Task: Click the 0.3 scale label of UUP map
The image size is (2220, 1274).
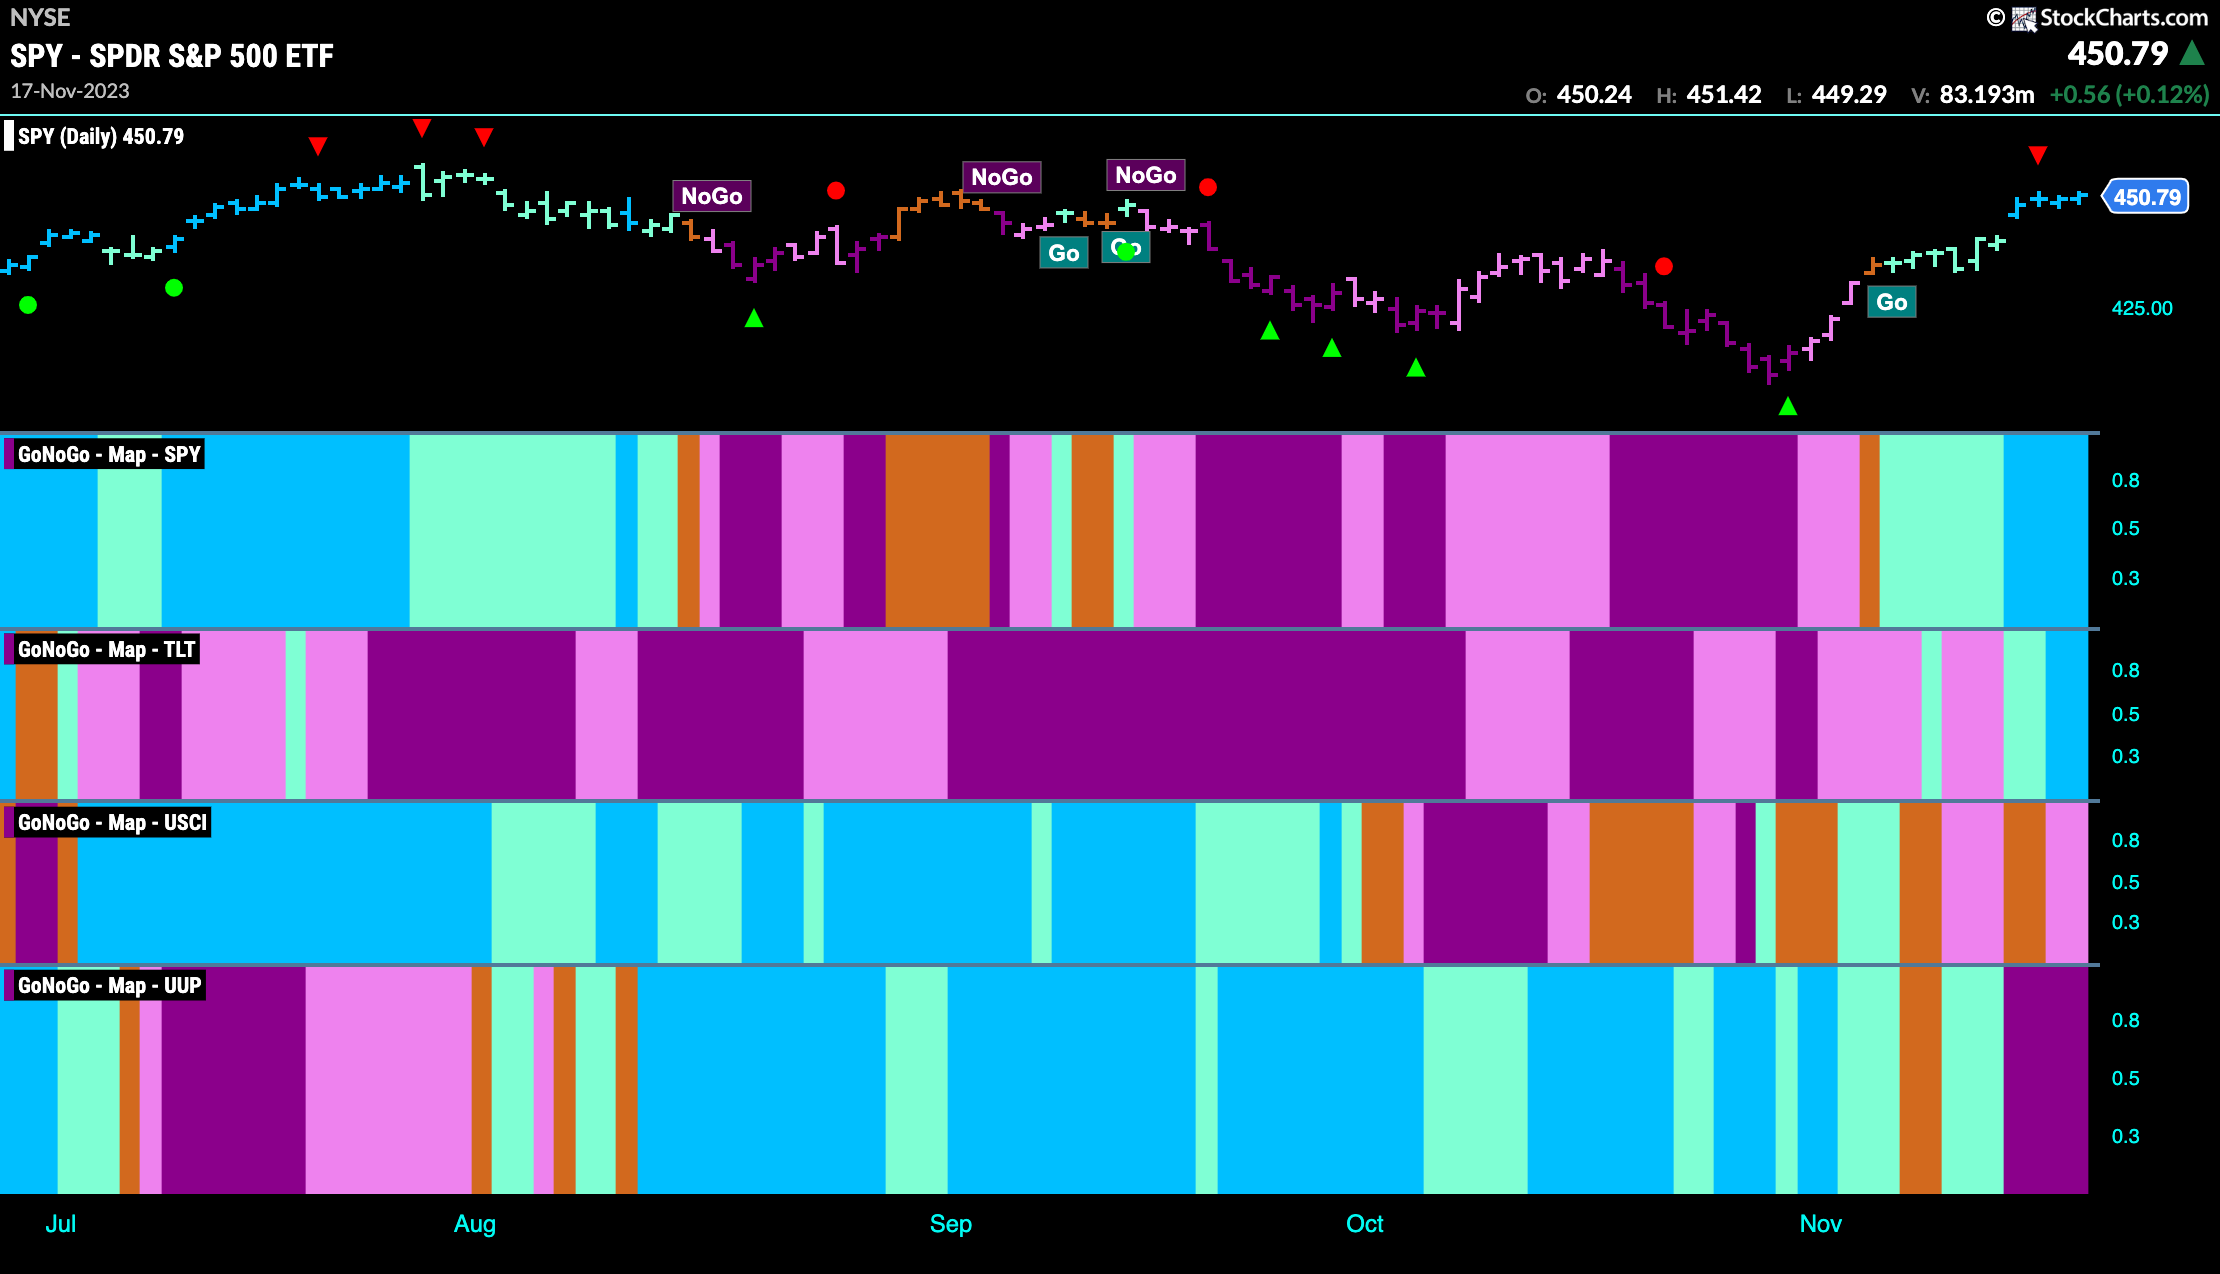Action: [2125, 1137]
